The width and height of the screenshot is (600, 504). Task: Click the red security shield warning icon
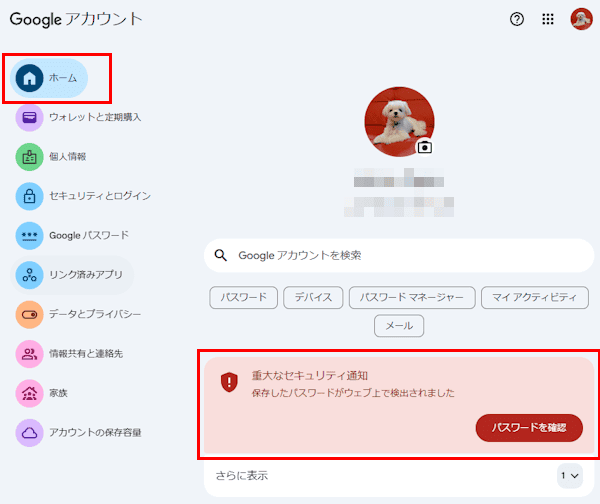point(229,382)
